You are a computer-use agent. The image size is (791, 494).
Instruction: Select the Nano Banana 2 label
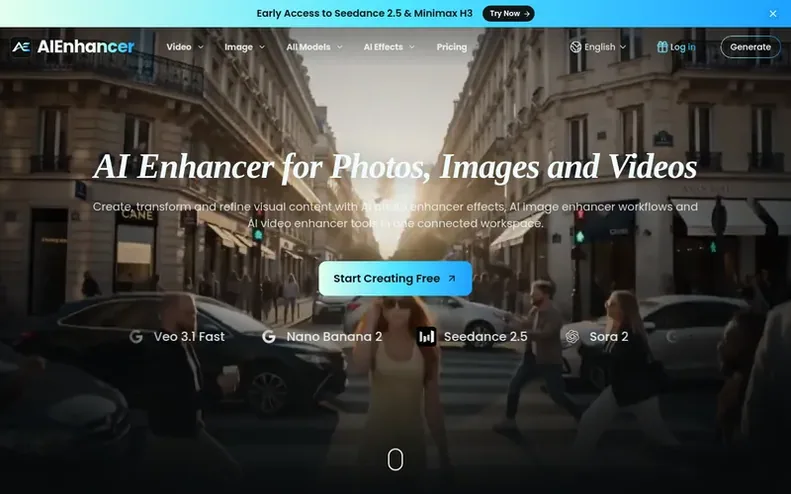click(334, 337)
